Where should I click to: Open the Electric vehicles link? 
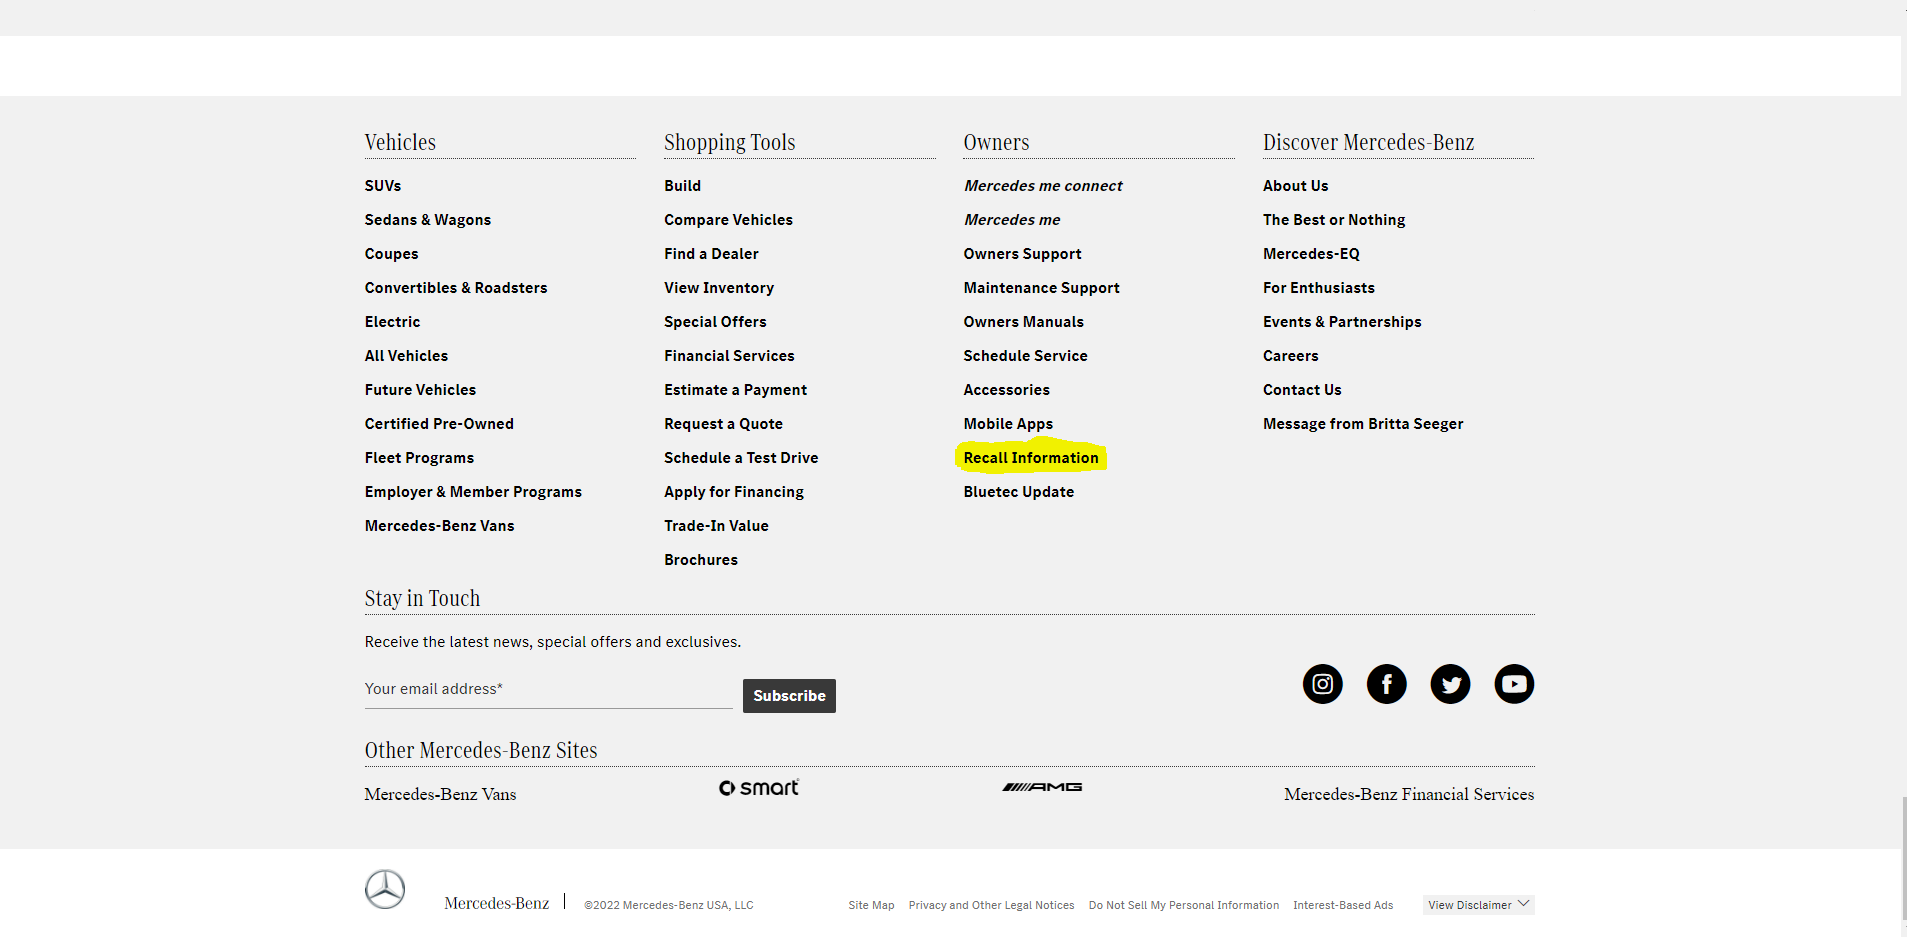tap(393, 322)
